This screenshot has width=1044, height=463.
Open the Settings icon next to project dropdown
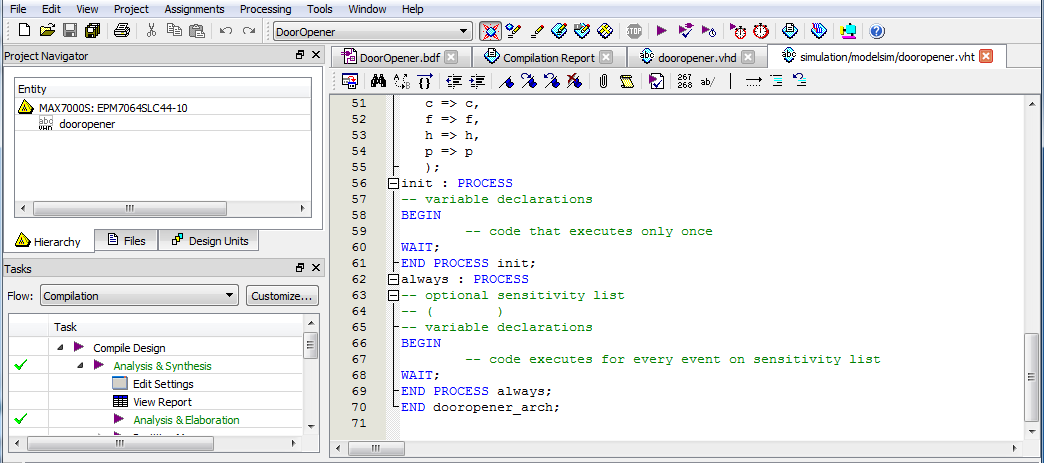[x=491, y=31]
